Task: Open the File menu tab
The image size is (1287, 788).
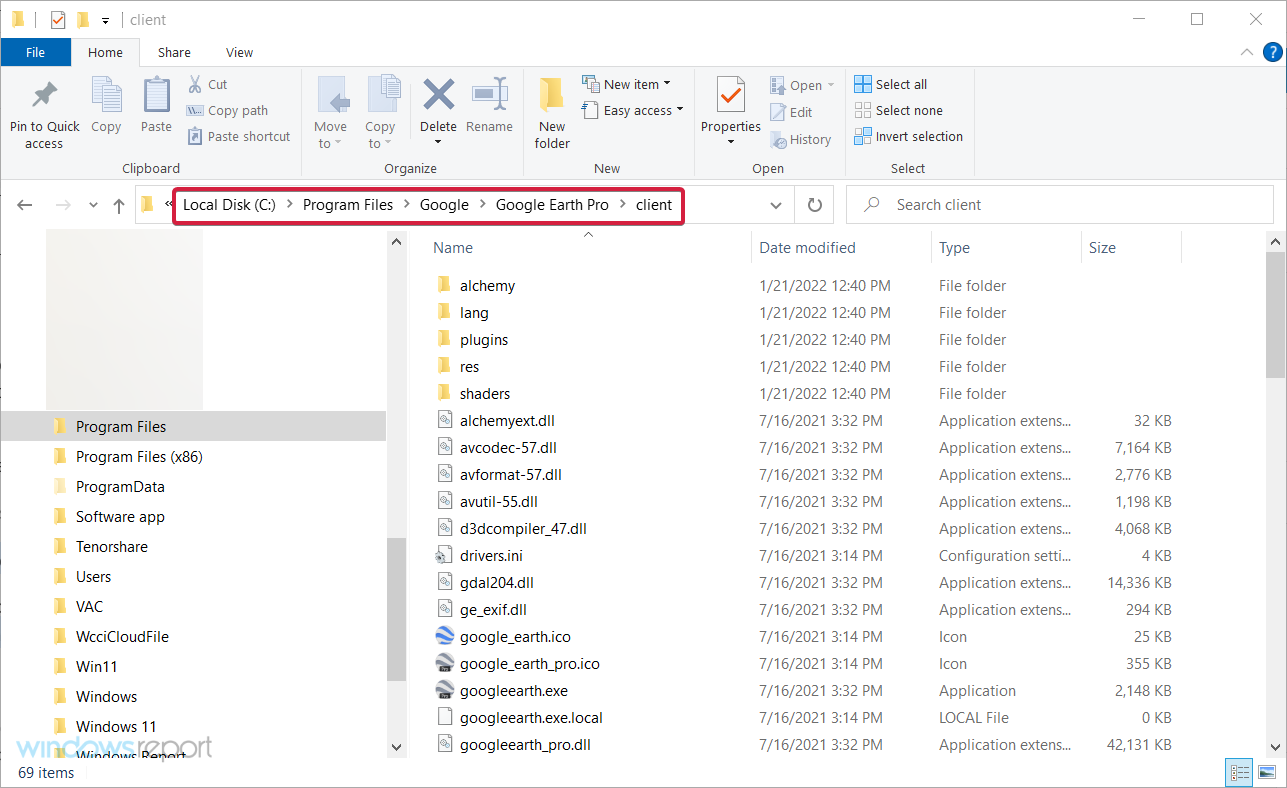Action: tap(35, 53)
